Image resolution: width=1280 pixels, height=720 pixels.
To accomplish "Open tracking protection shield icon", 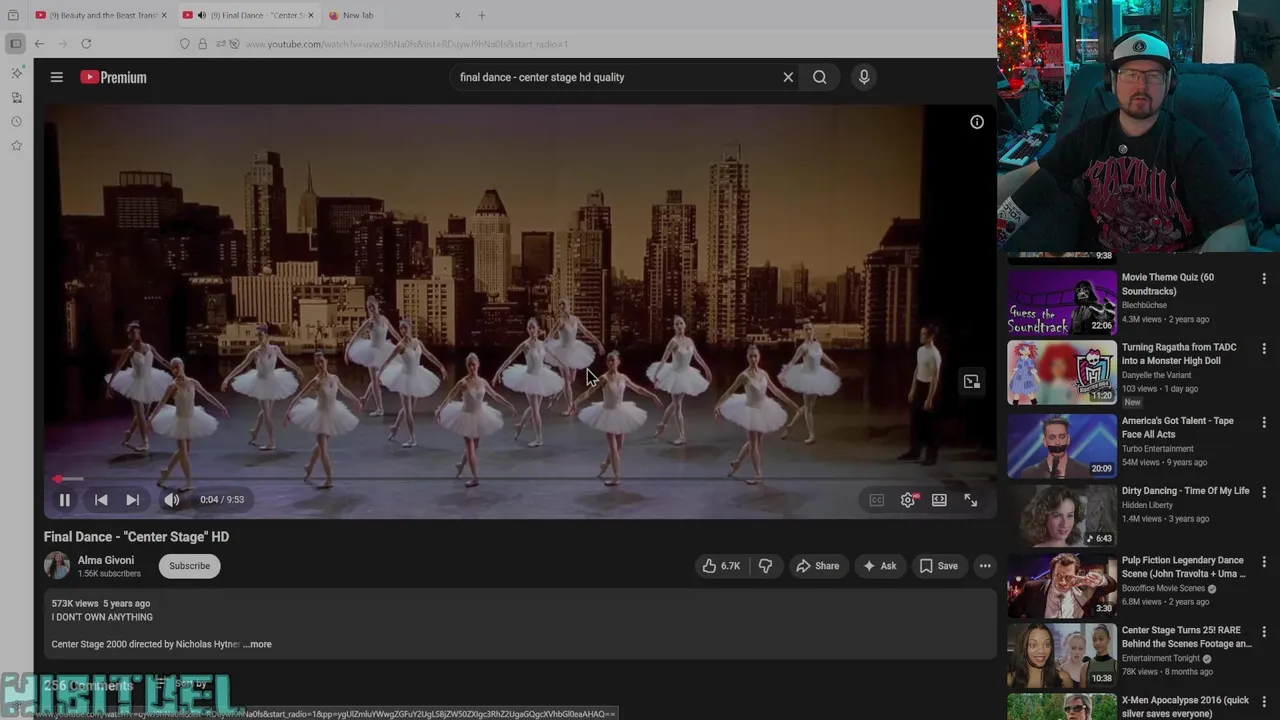I will [185, 44].
